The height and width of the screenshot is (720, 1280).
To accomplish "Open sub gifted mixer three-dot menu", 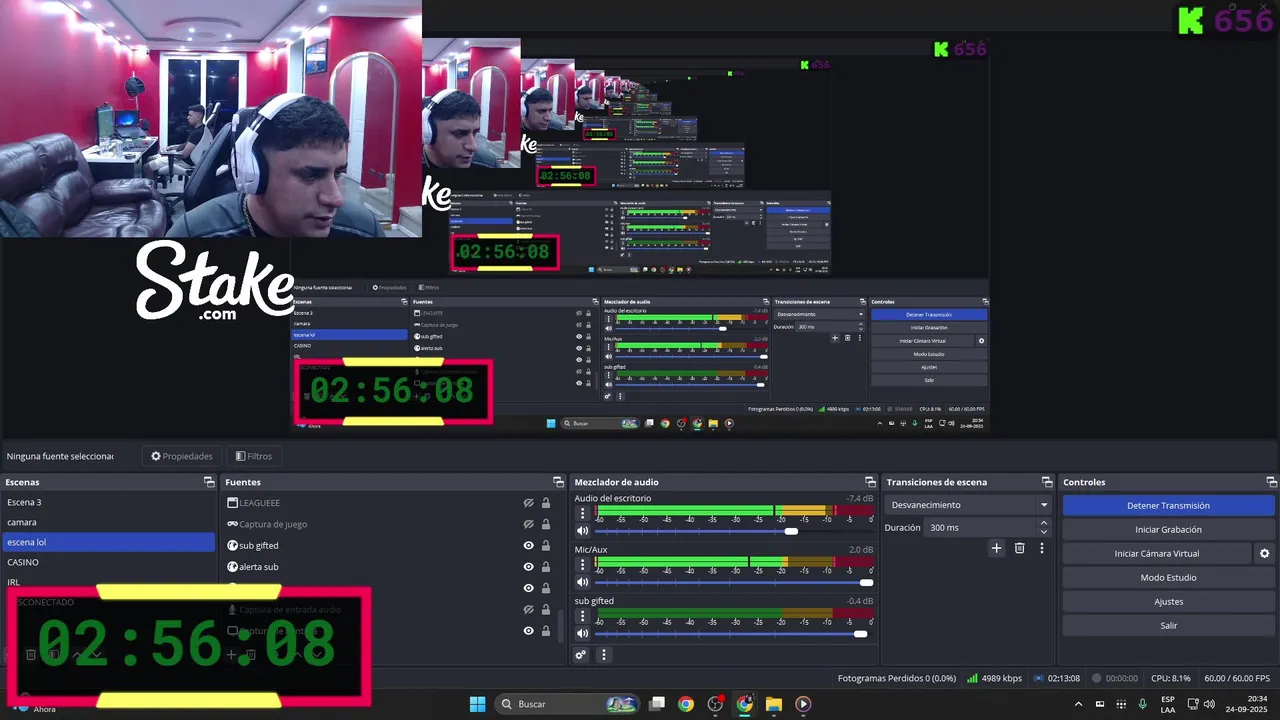I will [x=582, y=616].
